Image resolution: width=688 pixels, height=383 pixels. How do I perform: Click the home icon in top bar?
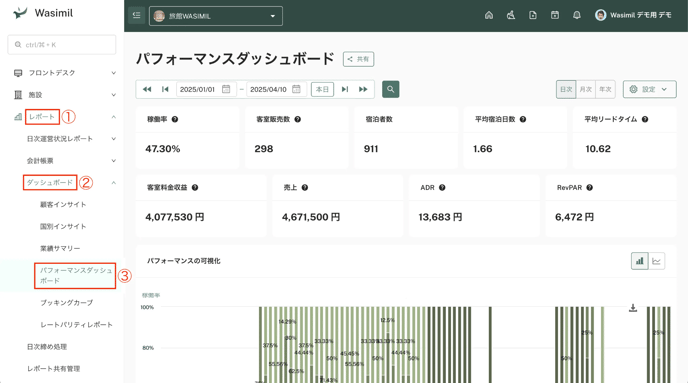489,15
